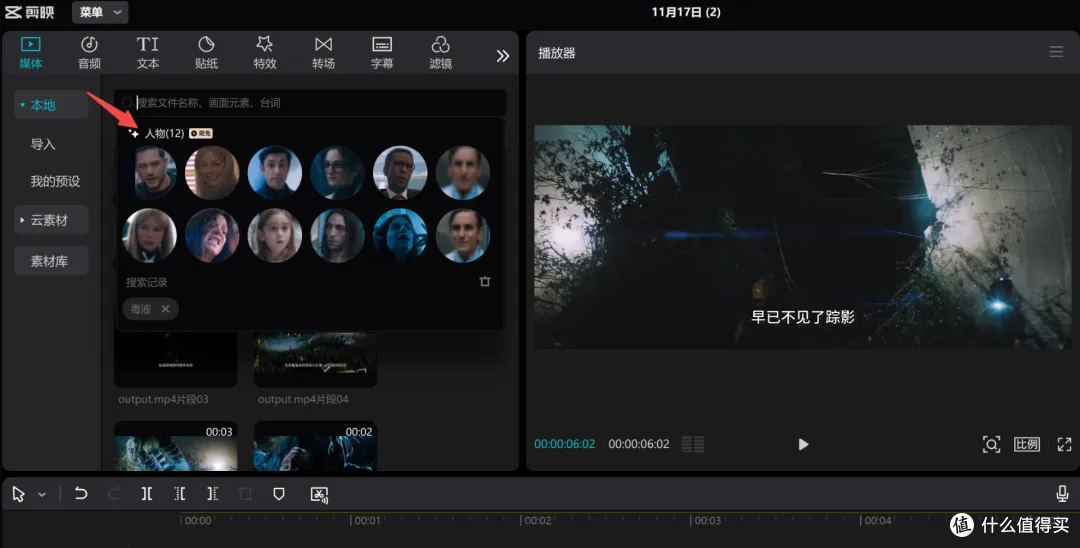The image size is (1080, 548).
Task: Open the player panel hamburger menu
Action: (1056, 52)
